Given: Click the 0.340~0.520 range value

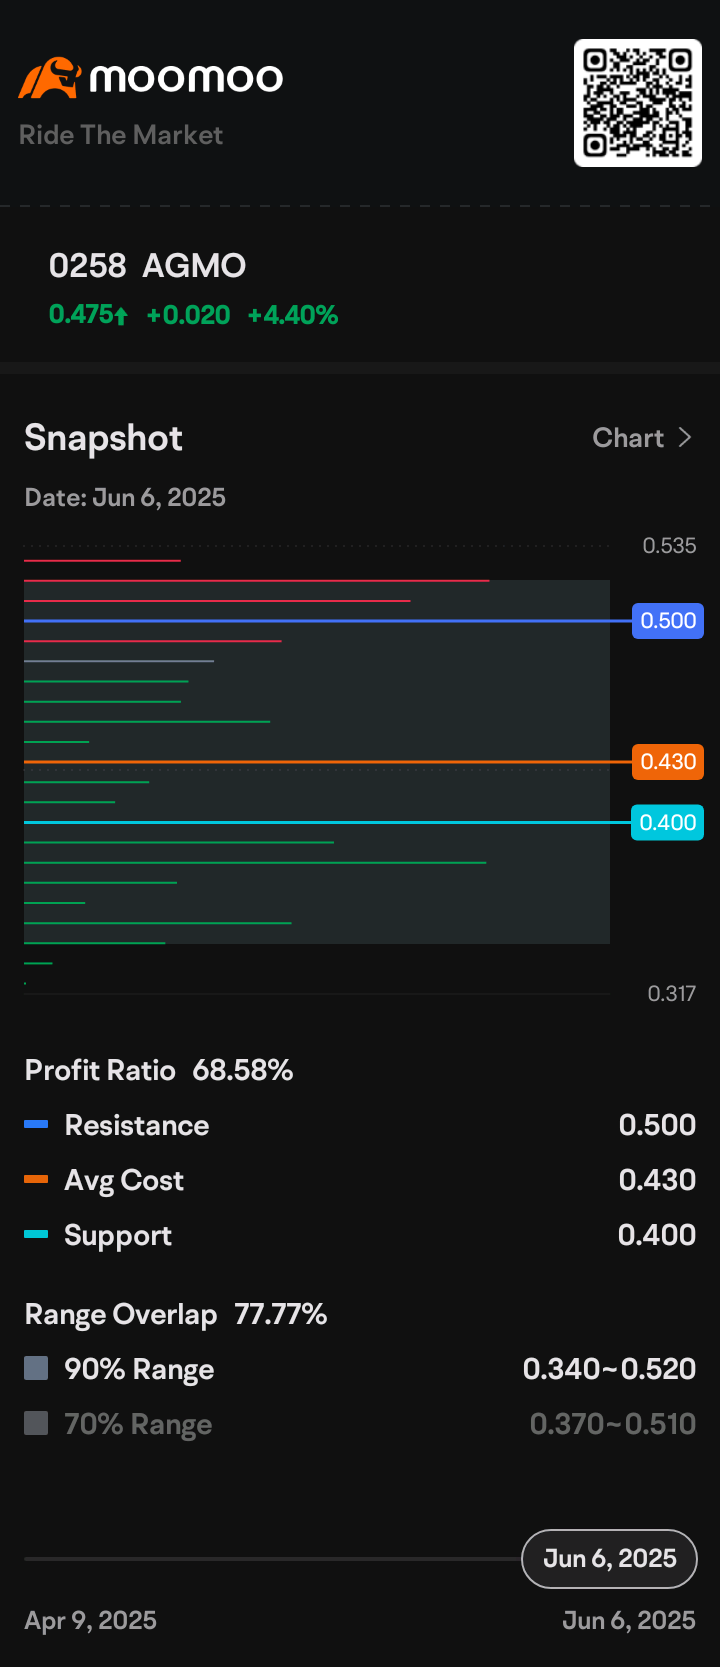Looking at the screenshot, I should (x=609, y=1369).
